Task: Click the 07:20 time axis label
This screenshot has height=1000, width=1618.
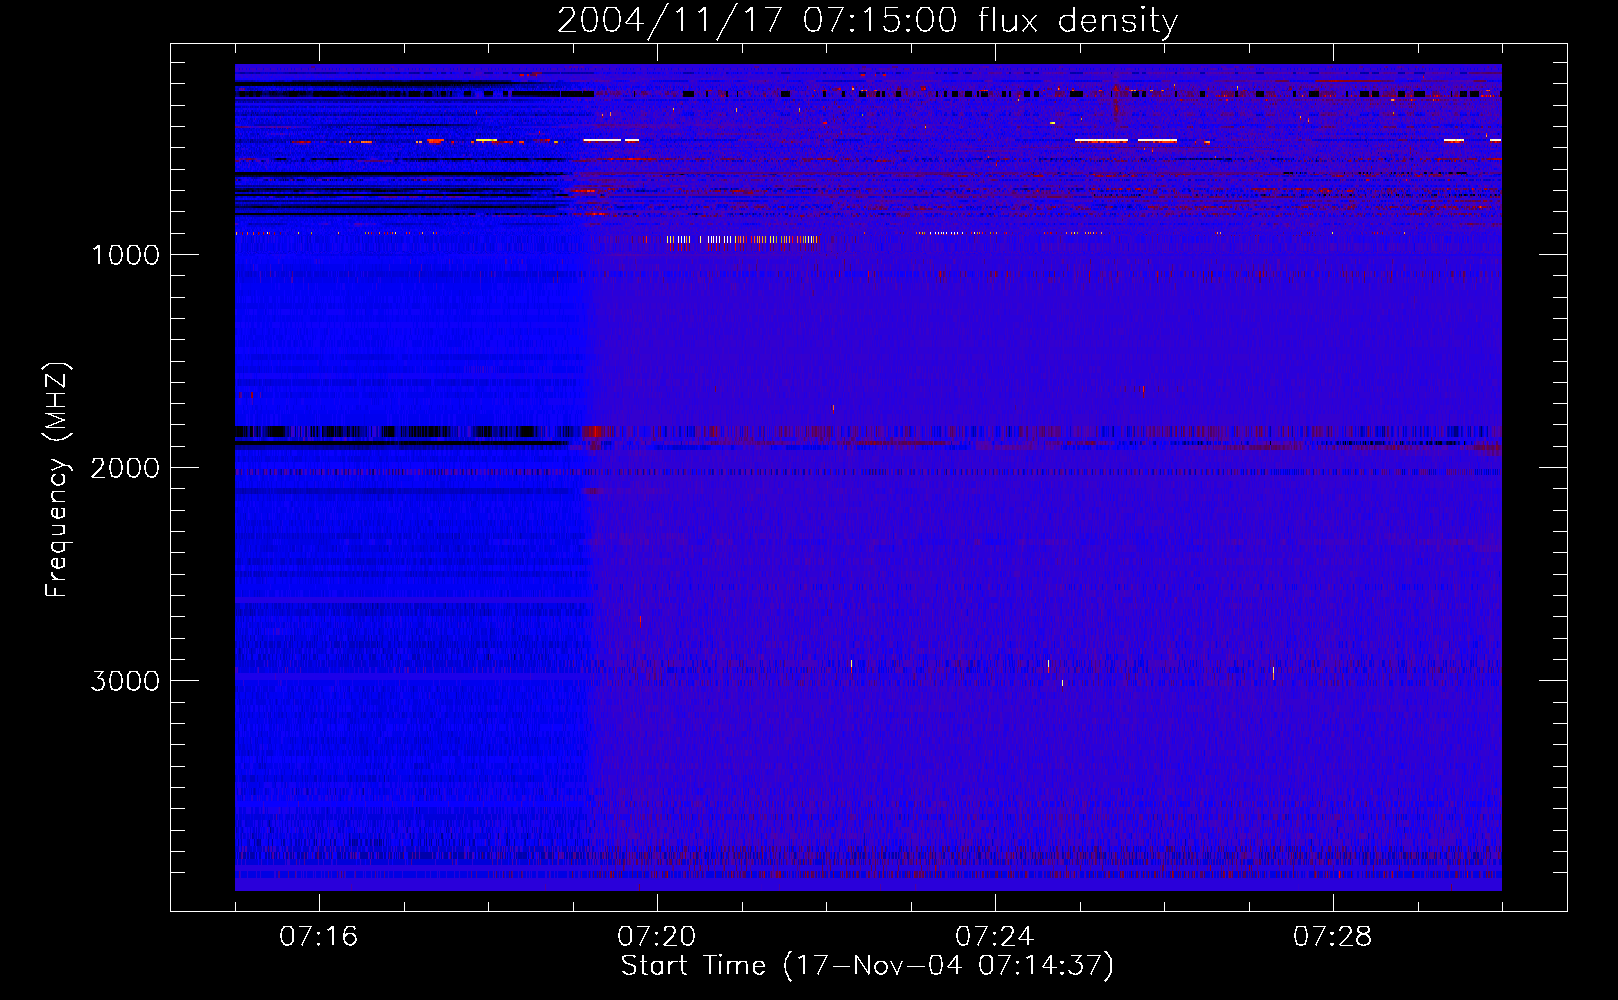Action: point(656,937)
